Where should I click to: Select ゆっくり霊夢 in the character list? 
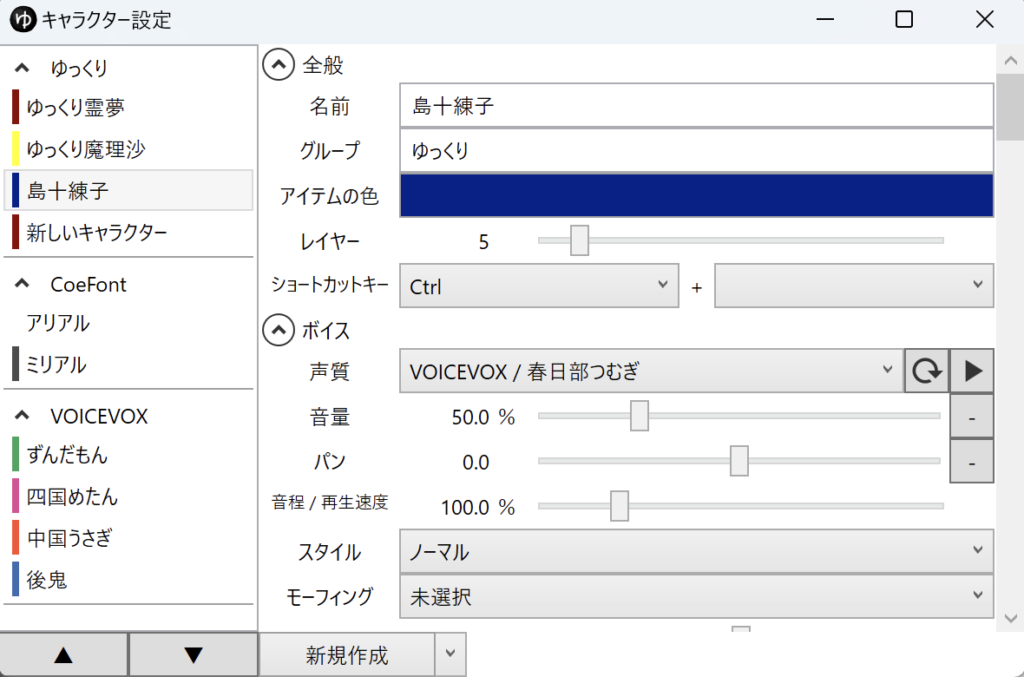[129, 108]
